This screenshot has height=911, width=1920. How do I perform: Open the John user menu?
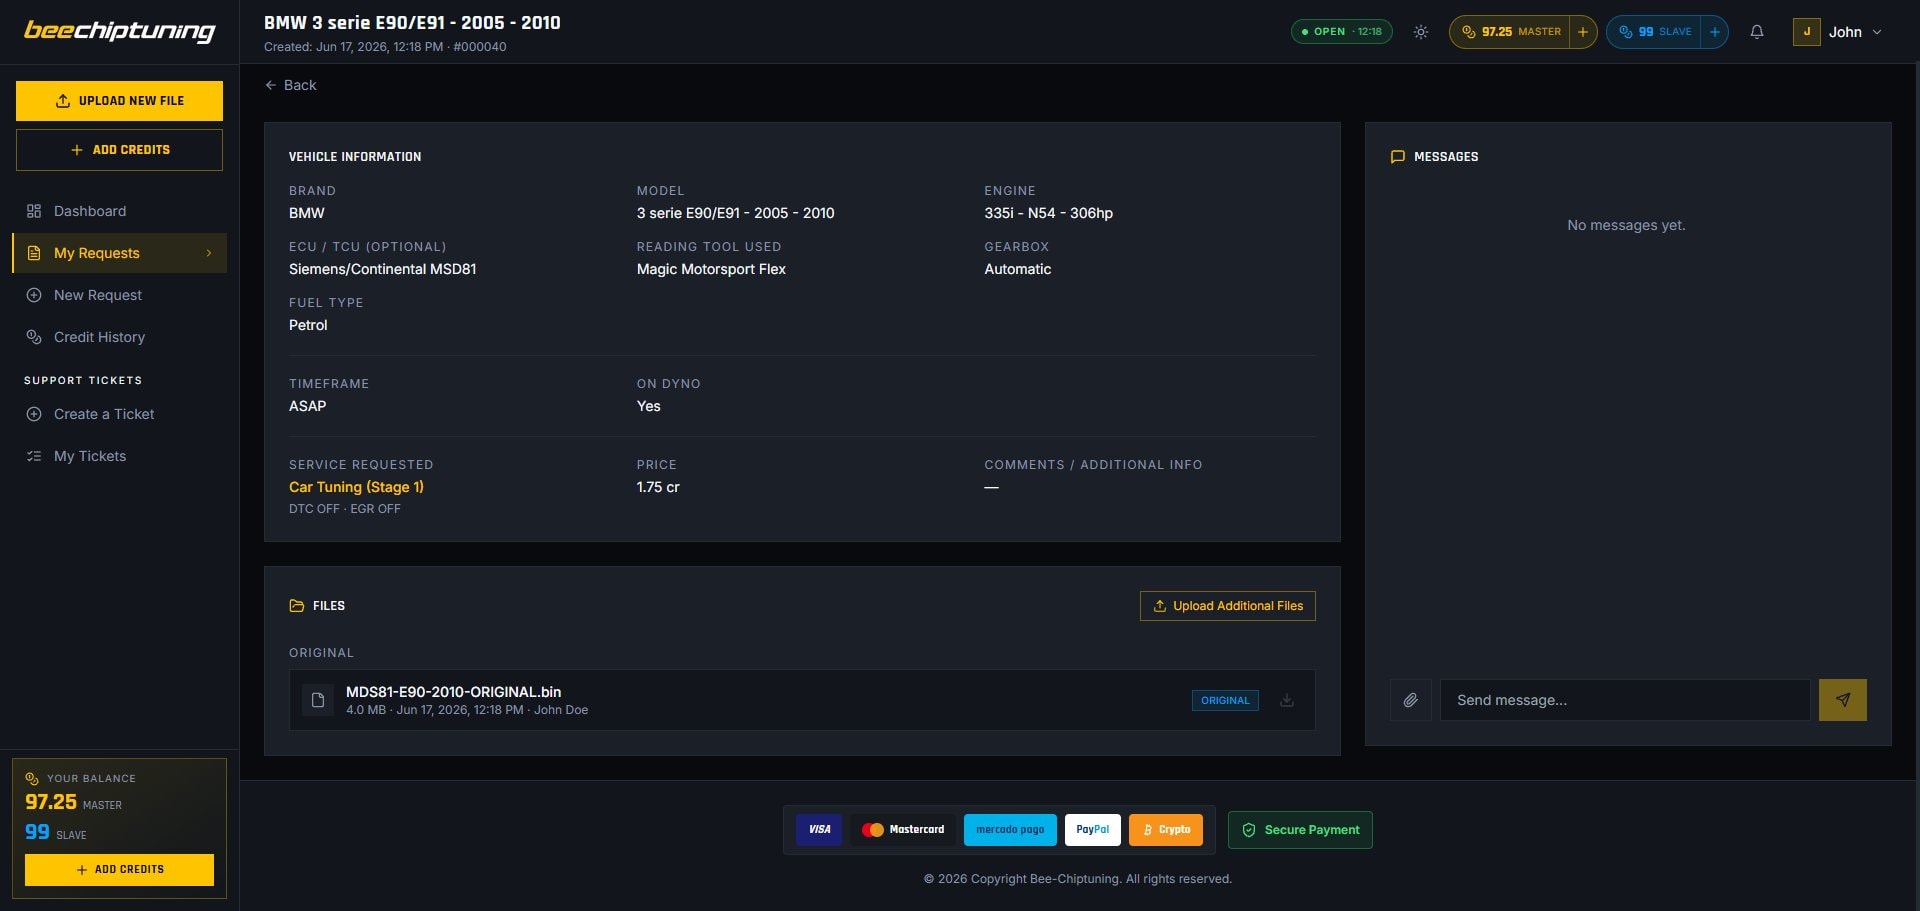[x=1838, y=32]
